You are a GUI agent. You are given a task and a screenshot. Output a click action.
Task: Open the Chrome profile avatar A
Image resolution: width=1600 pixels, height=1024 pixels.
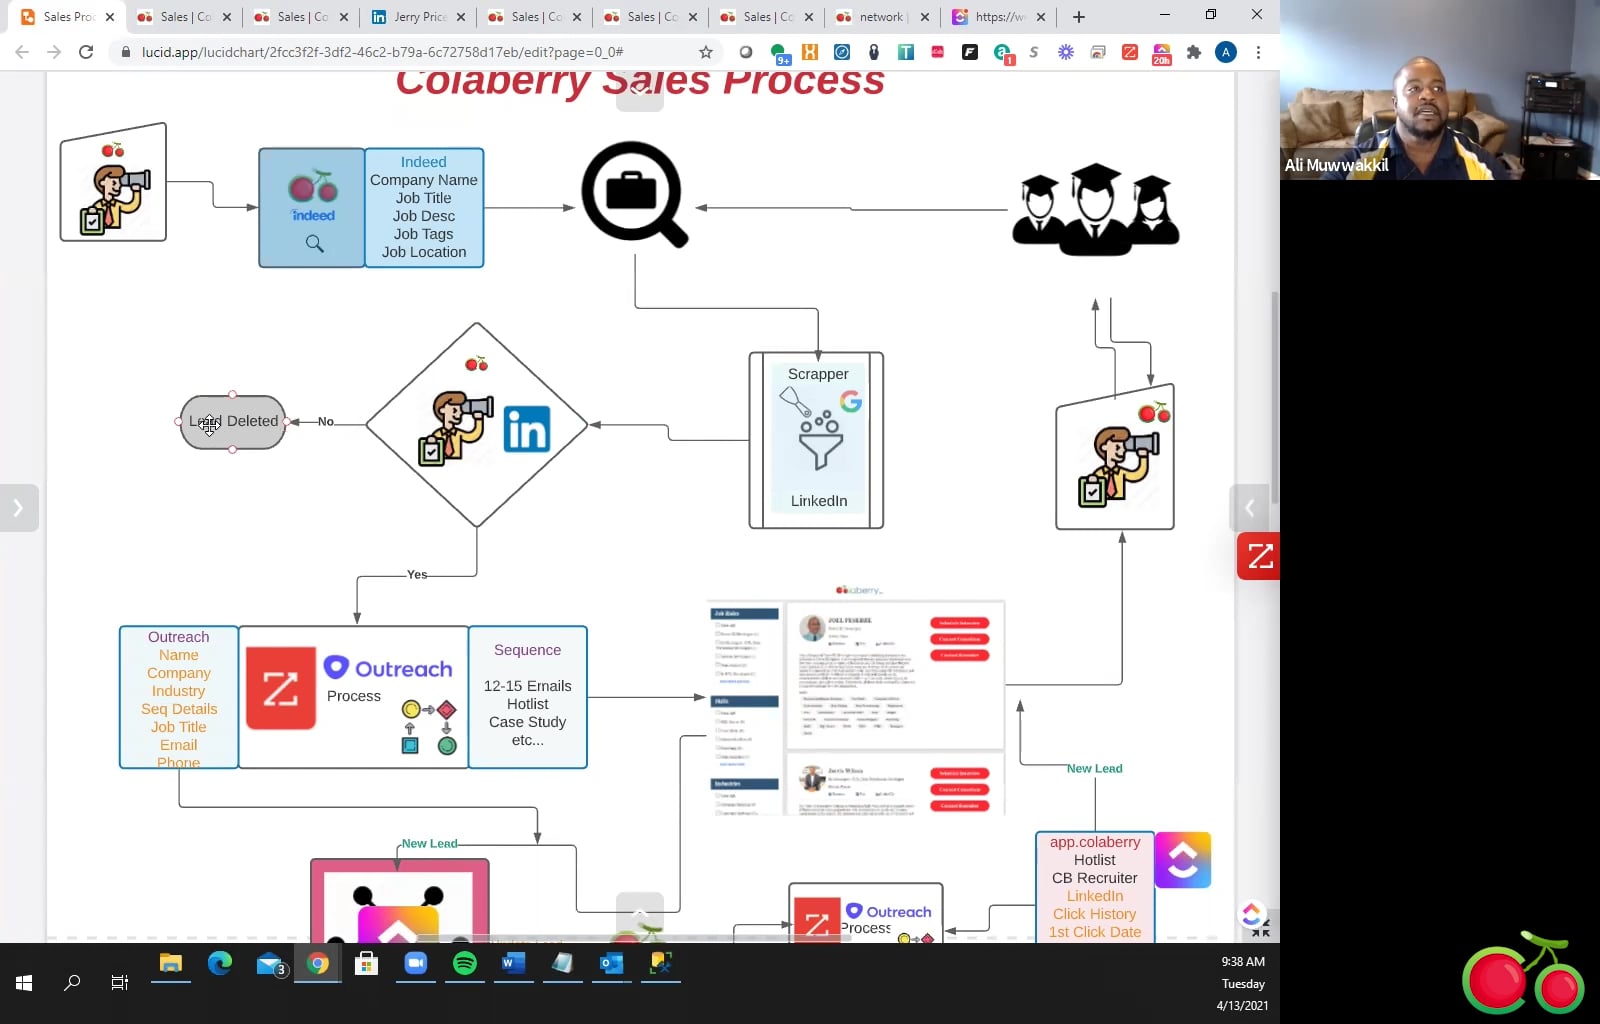1226,52
